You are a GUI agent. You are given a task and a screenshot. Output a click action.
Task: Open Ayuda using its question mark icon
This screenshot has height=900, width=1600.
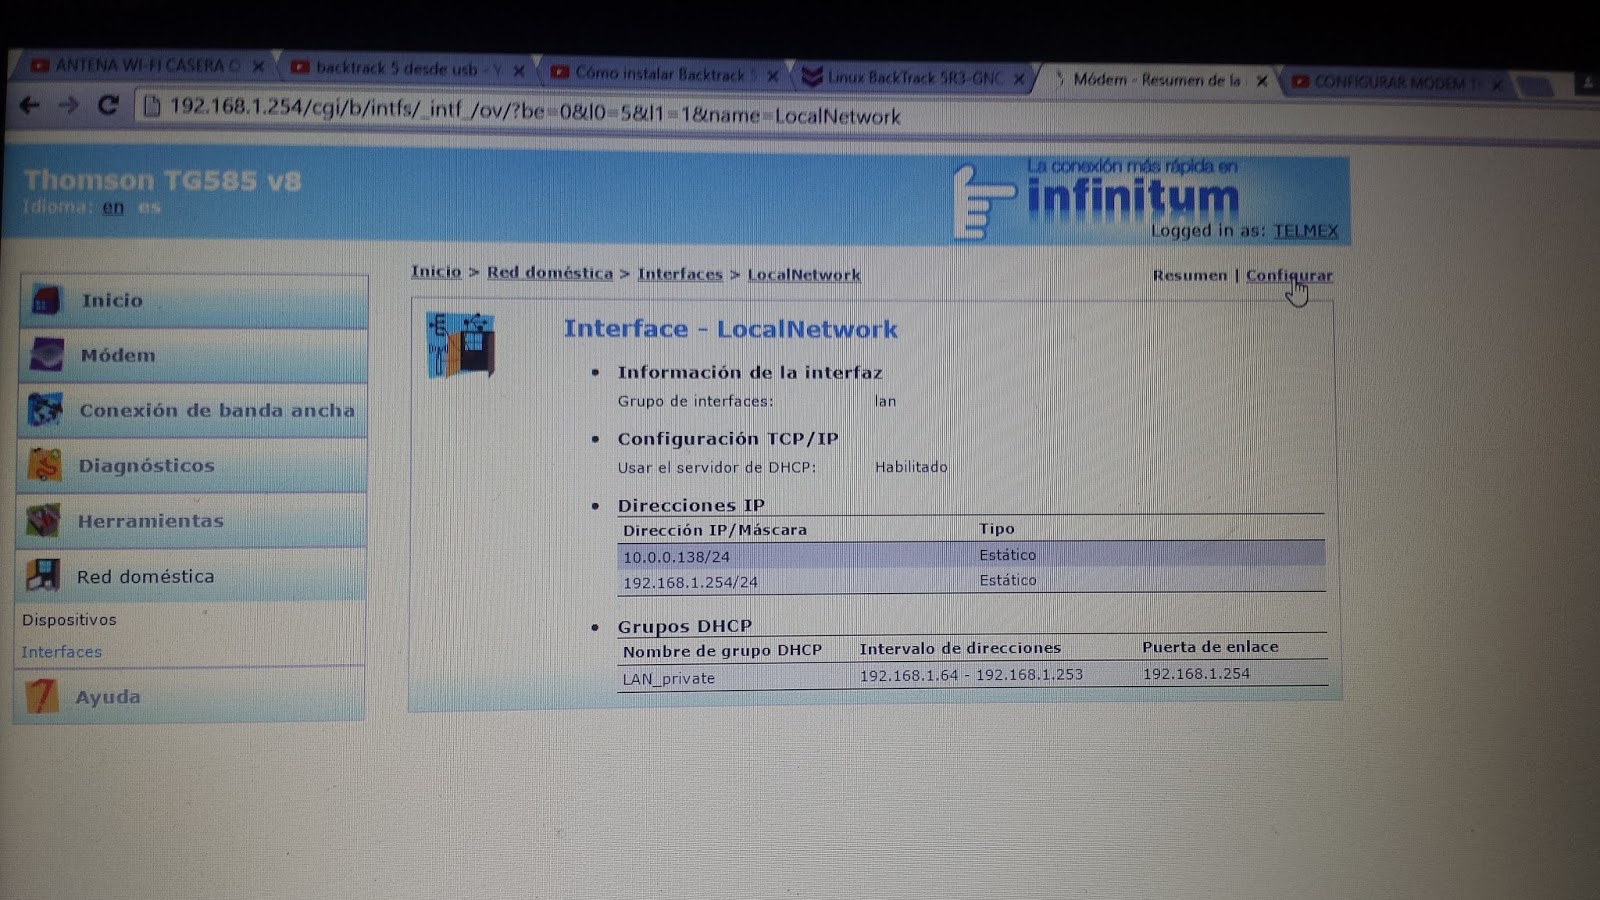(44, 696)
